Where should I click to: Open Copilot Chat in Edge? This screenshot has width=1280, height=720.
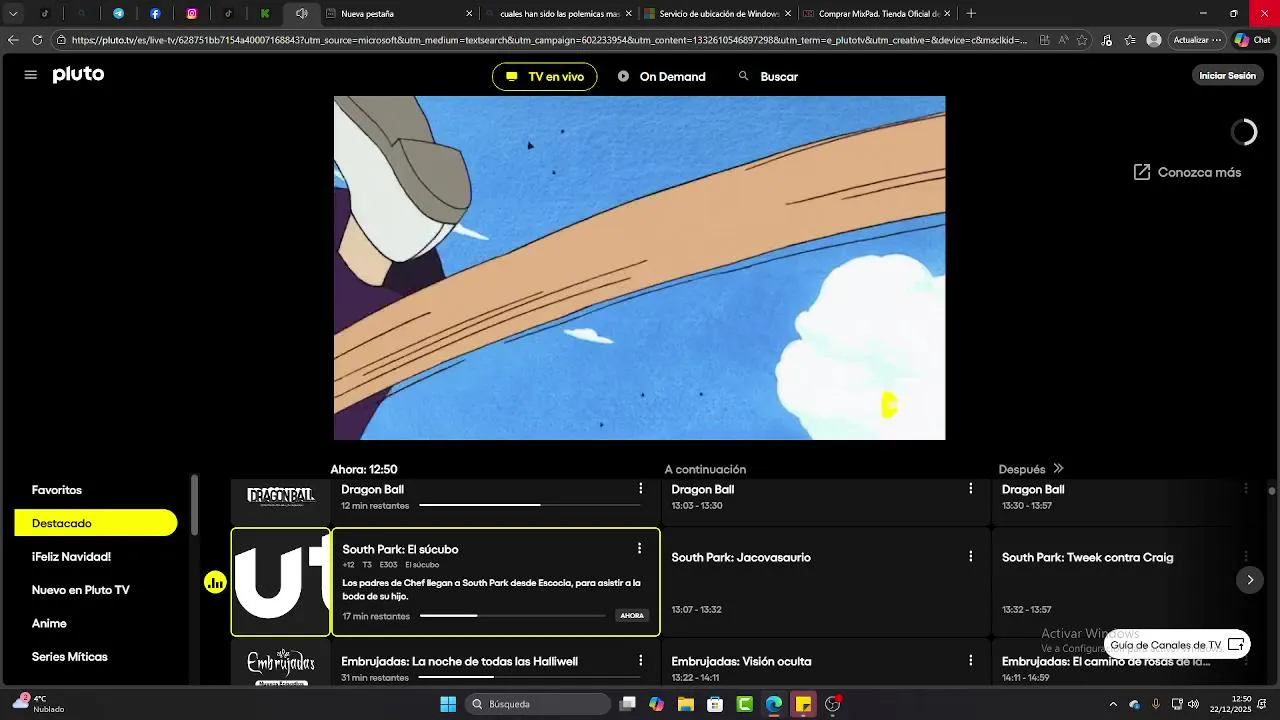click(1253, 40)
